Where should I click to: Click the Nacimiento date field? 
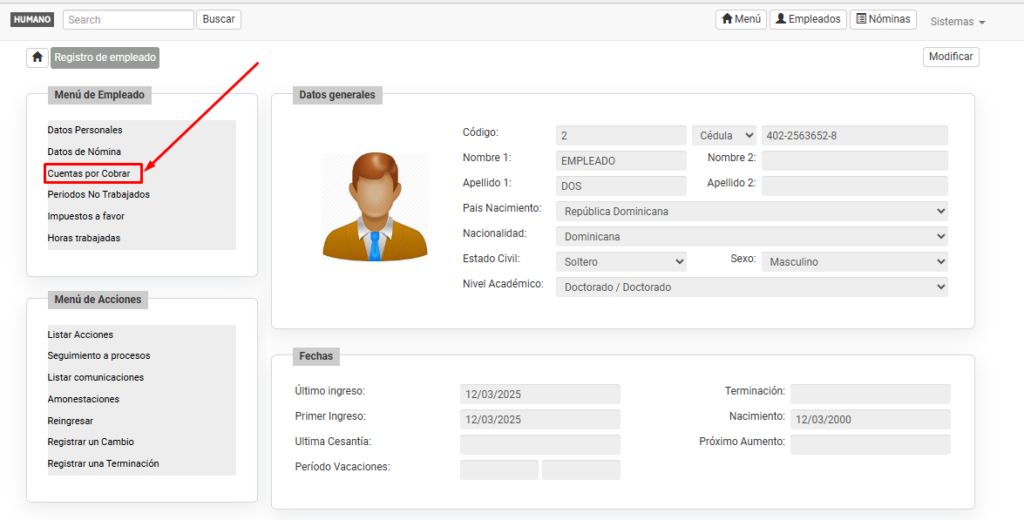click(869, 420)
